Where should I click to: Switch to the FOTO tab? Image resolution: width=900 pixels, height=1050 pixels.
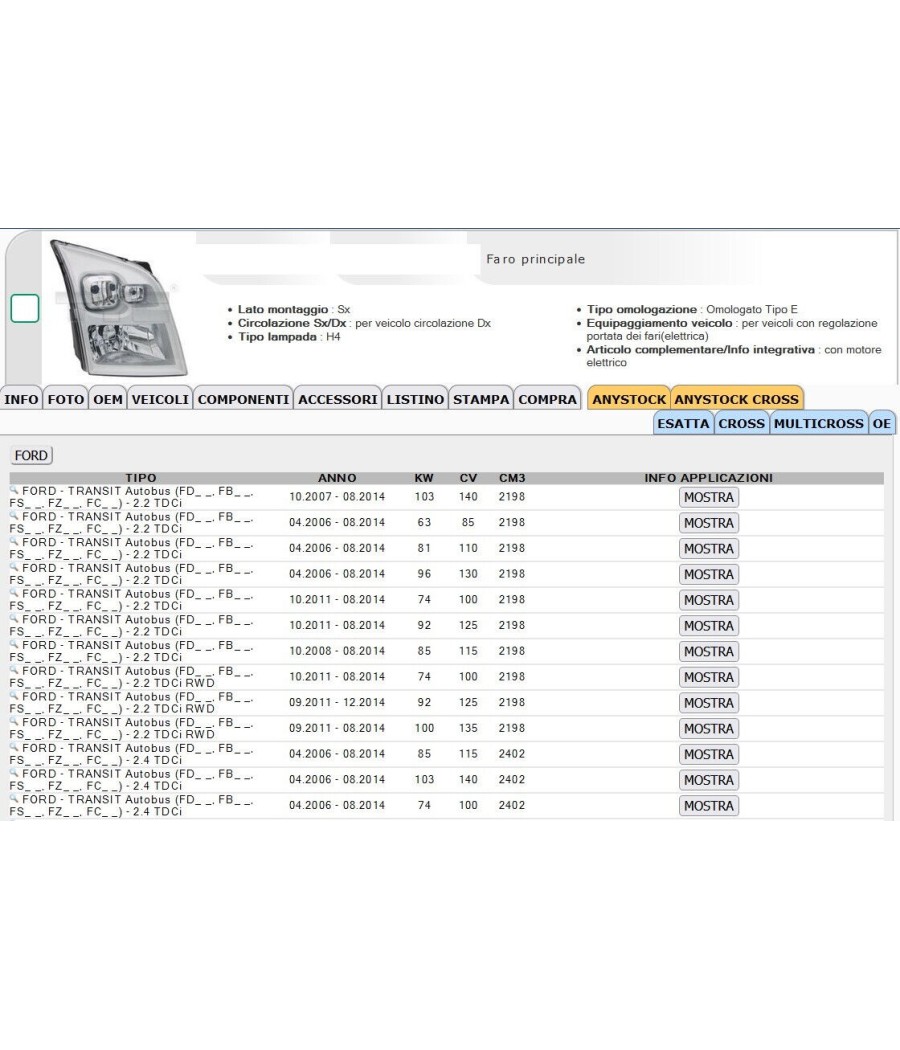(66, 400)
